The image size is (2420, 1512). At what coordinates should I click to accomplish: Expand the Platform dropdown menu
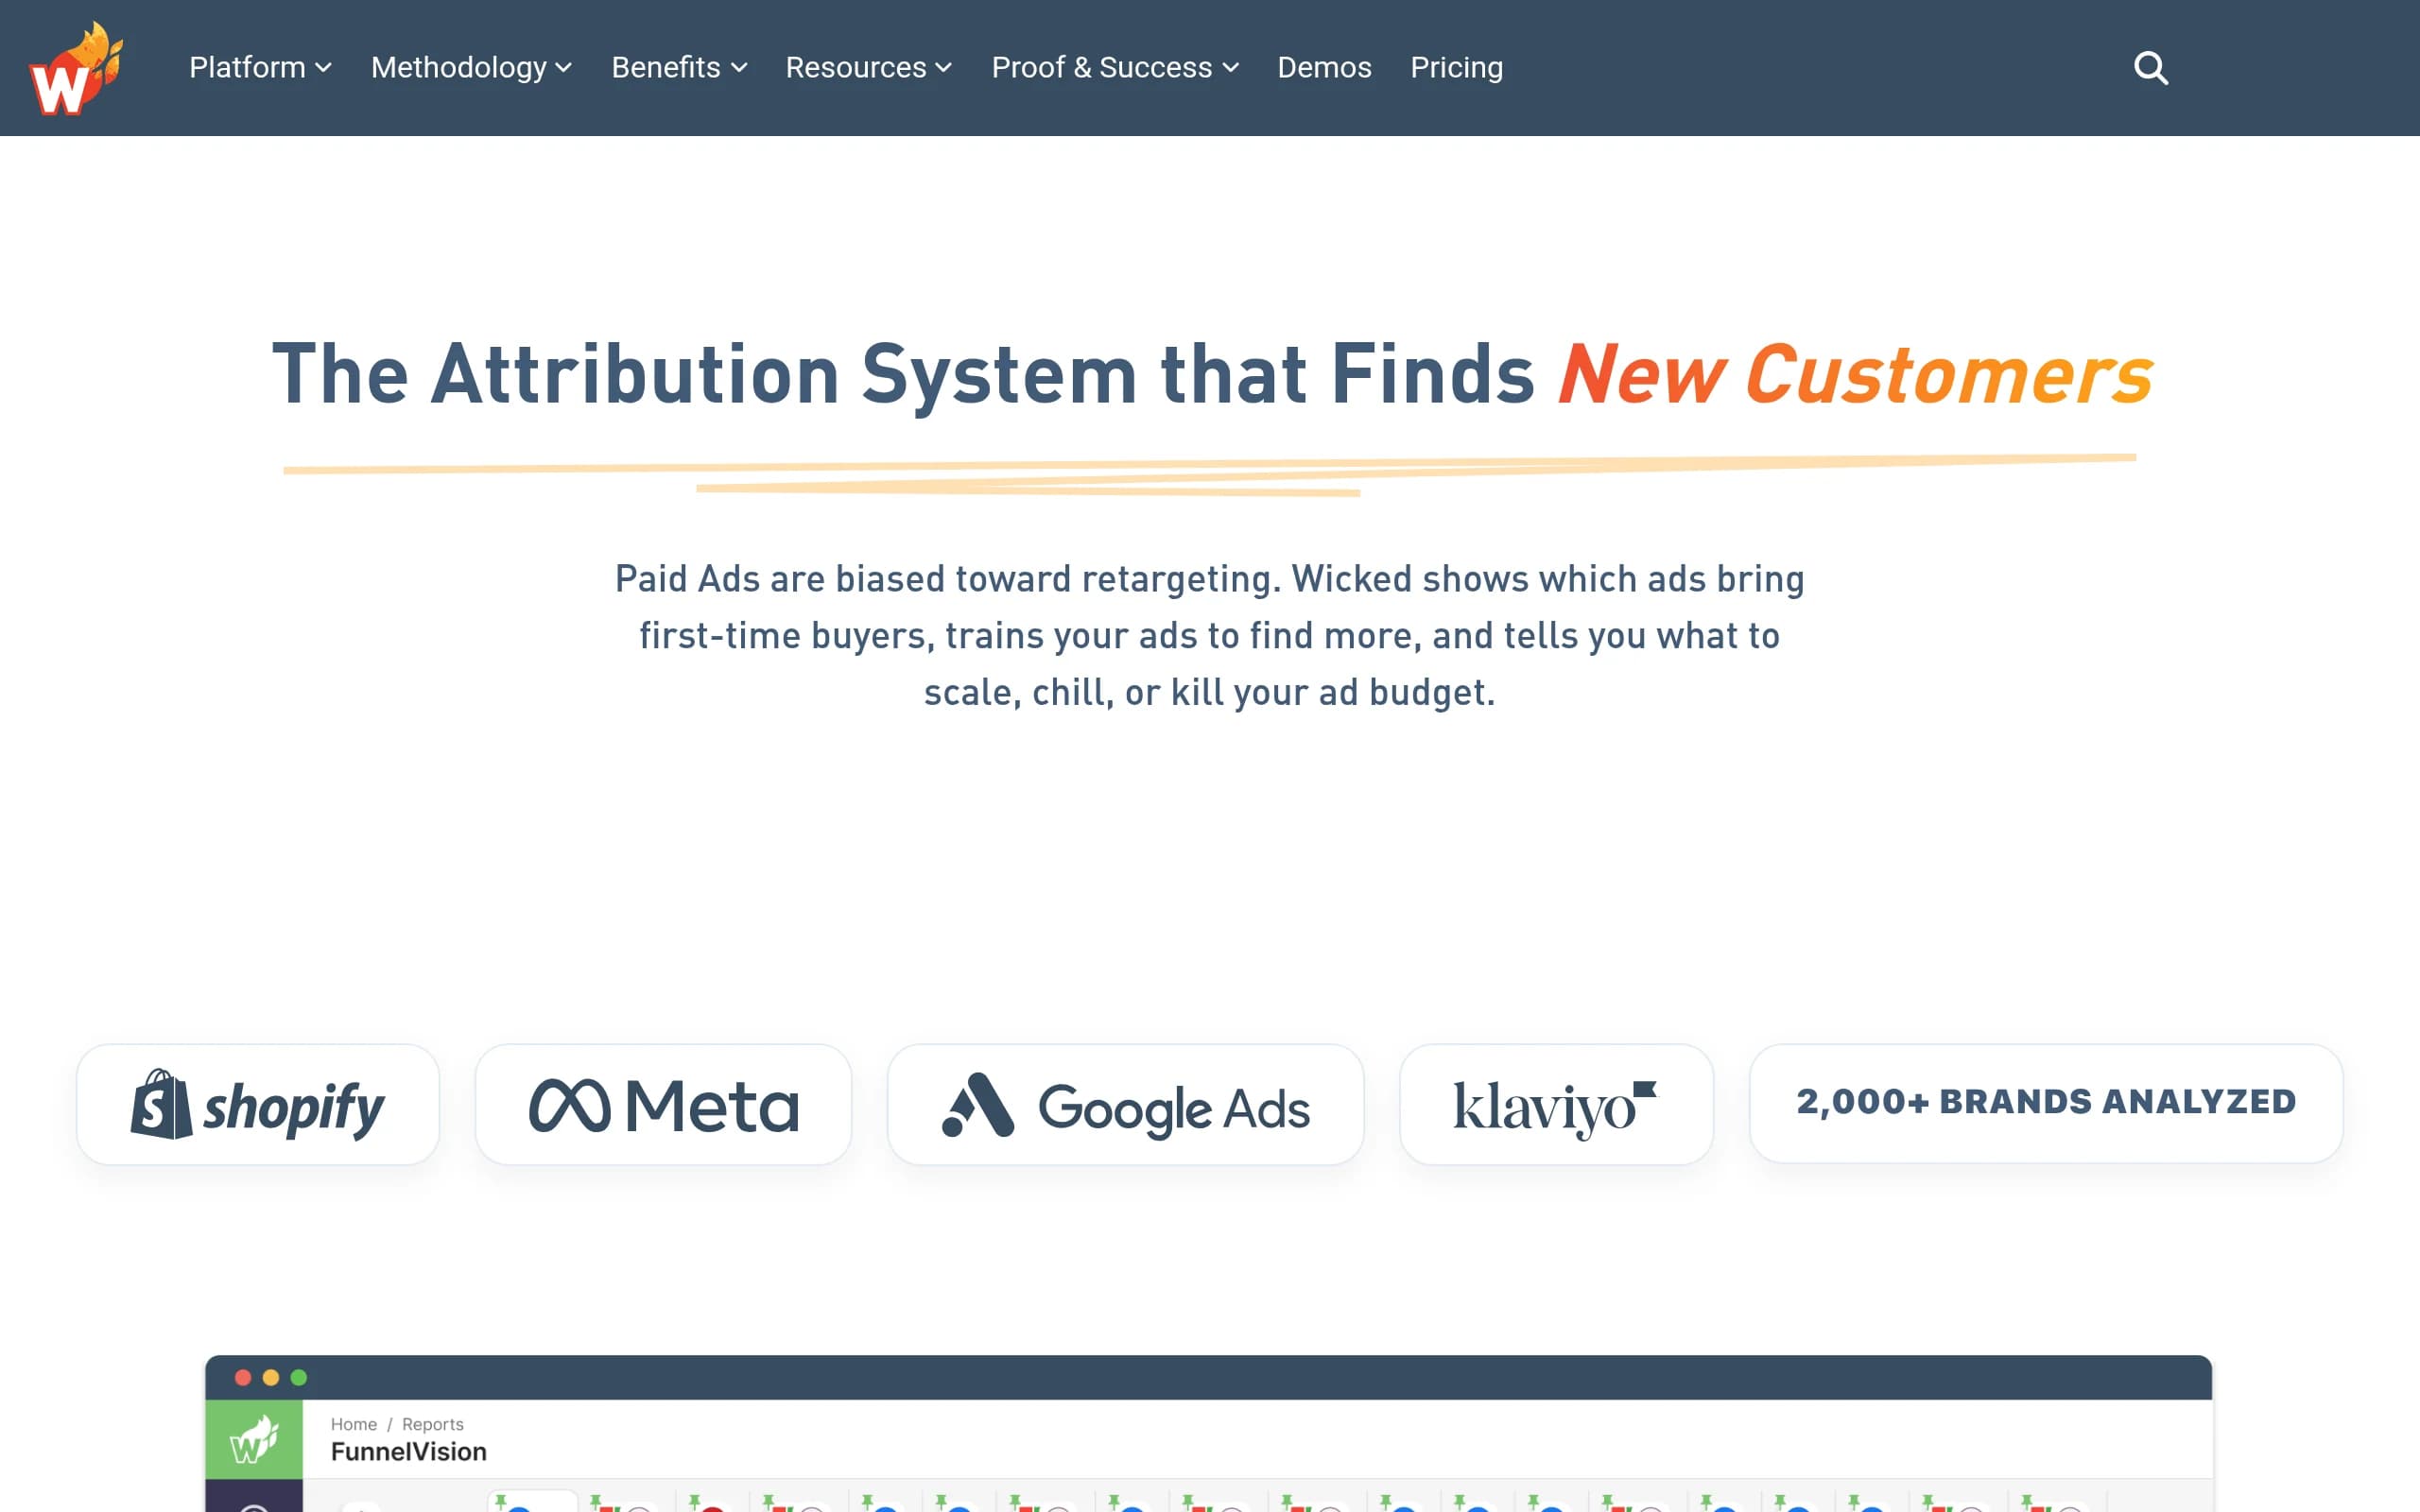[260, 67]
